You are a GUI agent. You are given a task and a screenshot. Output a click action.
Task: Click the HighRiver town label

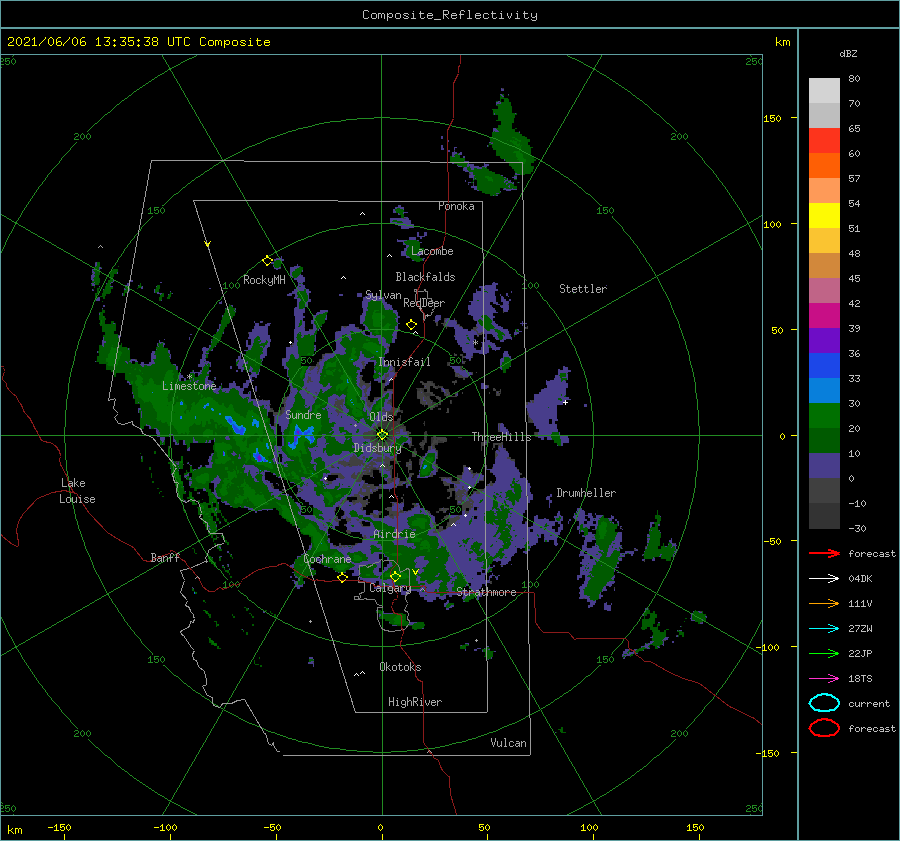tap(415, 702)
